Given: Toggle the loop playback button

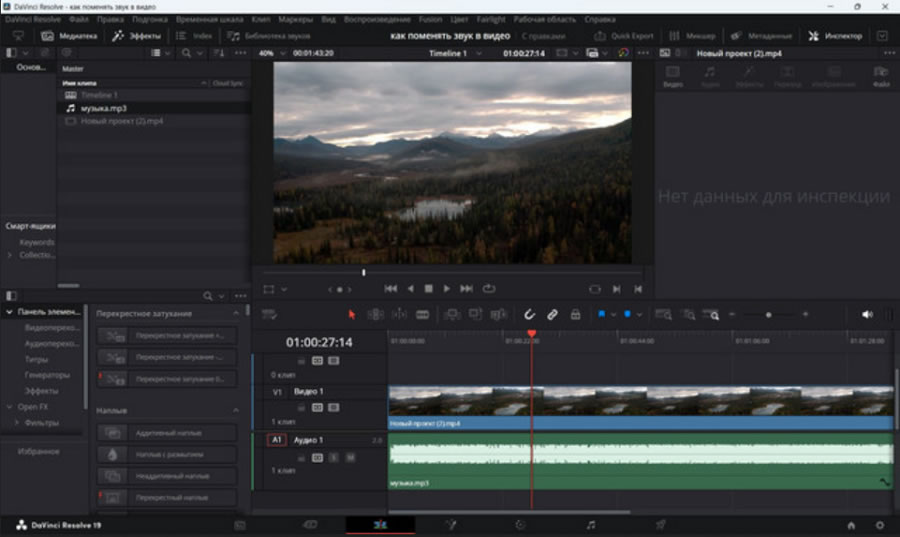Looking at the screenshot, I should coord(488,289).
